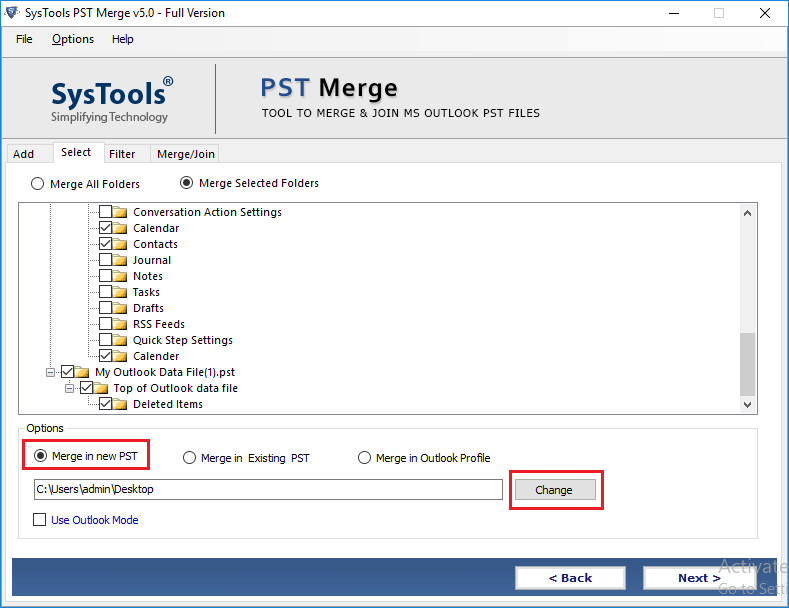Check the RSS Feeds checkbox
789x608 pixels.
tap(105, 324)
